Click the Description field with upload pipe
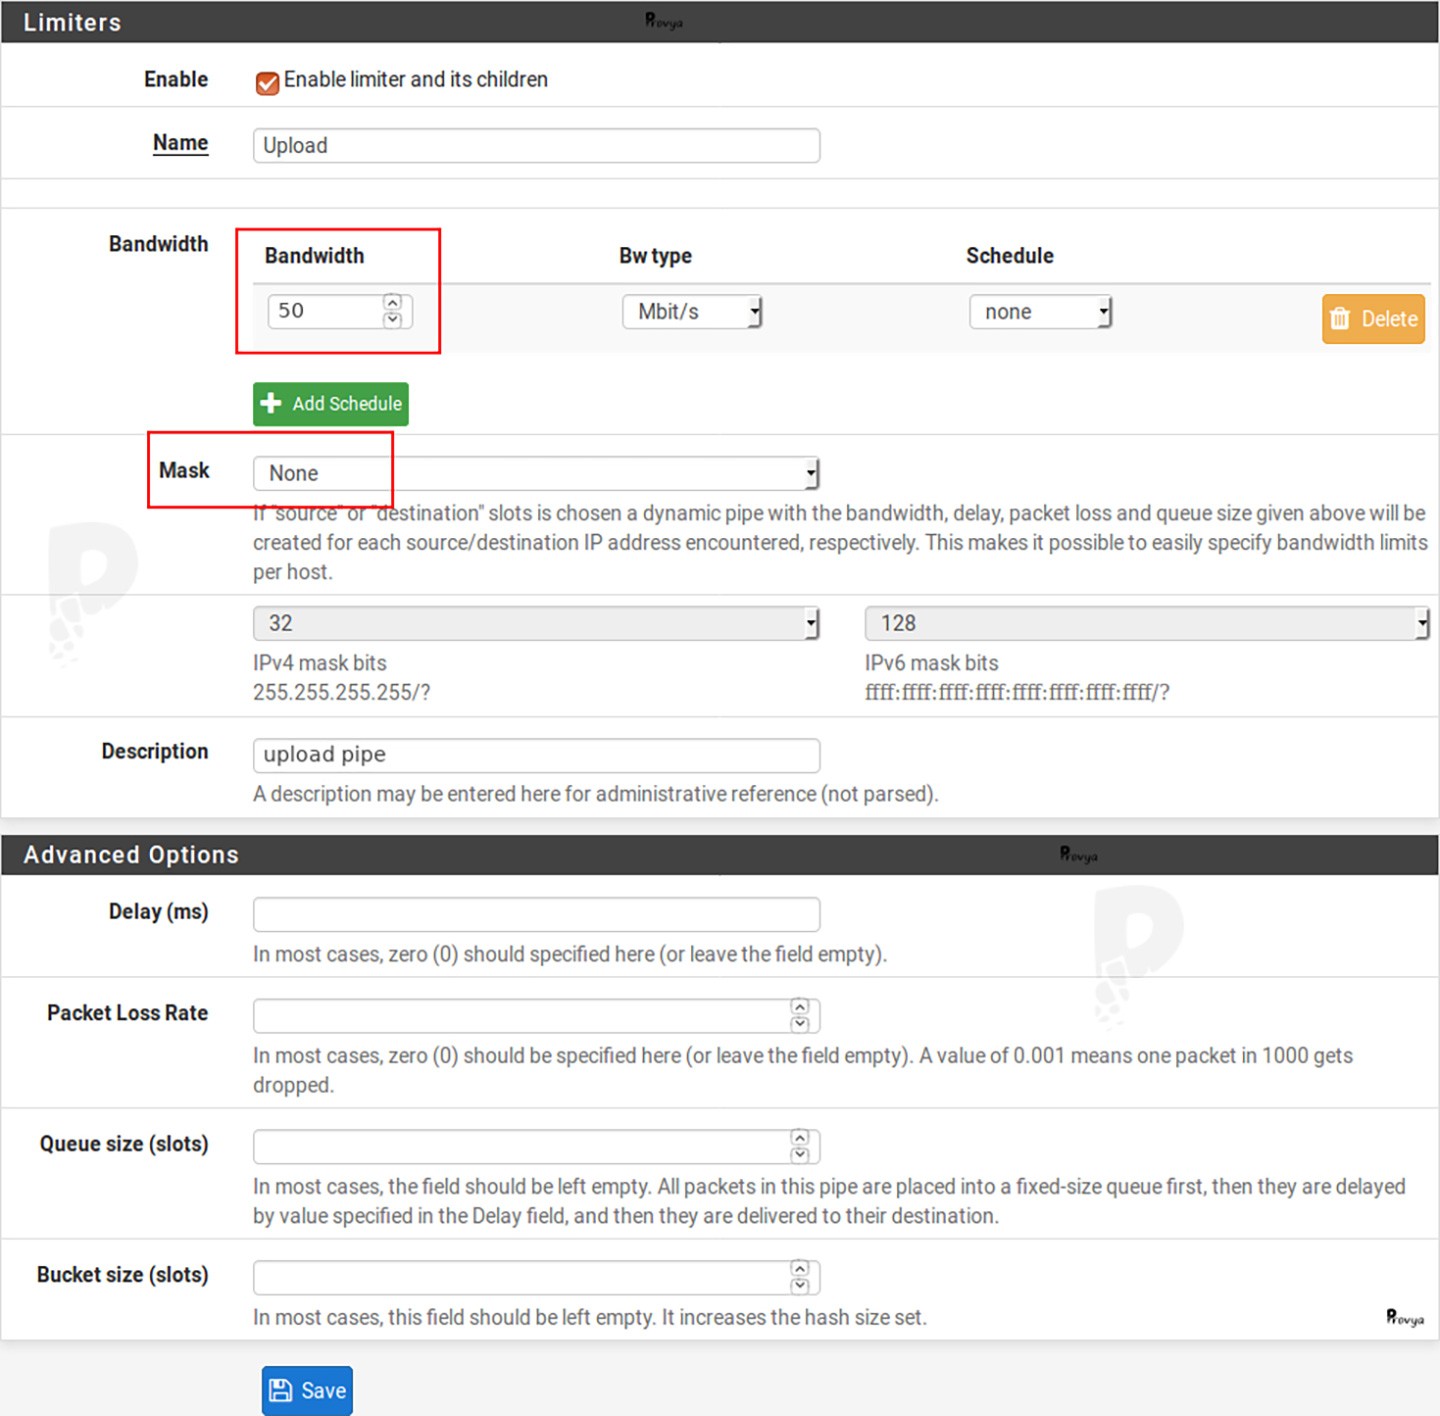 point(535,755)
